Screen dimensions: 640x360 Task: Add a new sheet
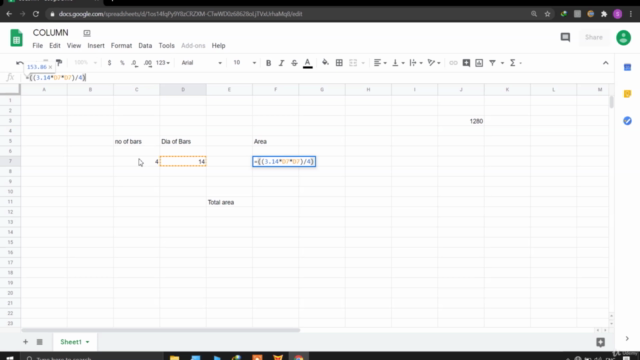click(x=25, y=342)
